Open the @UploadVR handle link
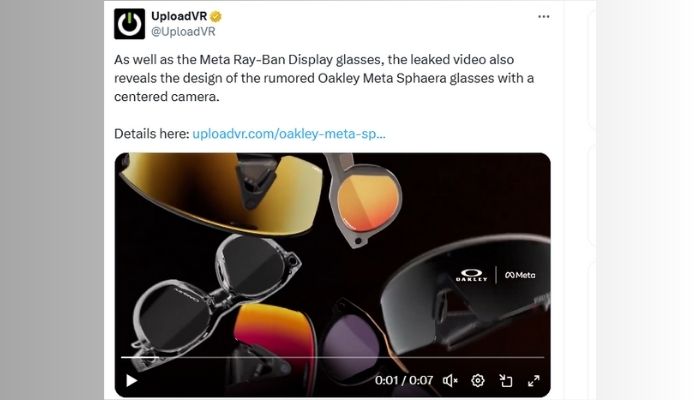The width and height of the screenshot is (700, 400). click(x=183, y=32)
